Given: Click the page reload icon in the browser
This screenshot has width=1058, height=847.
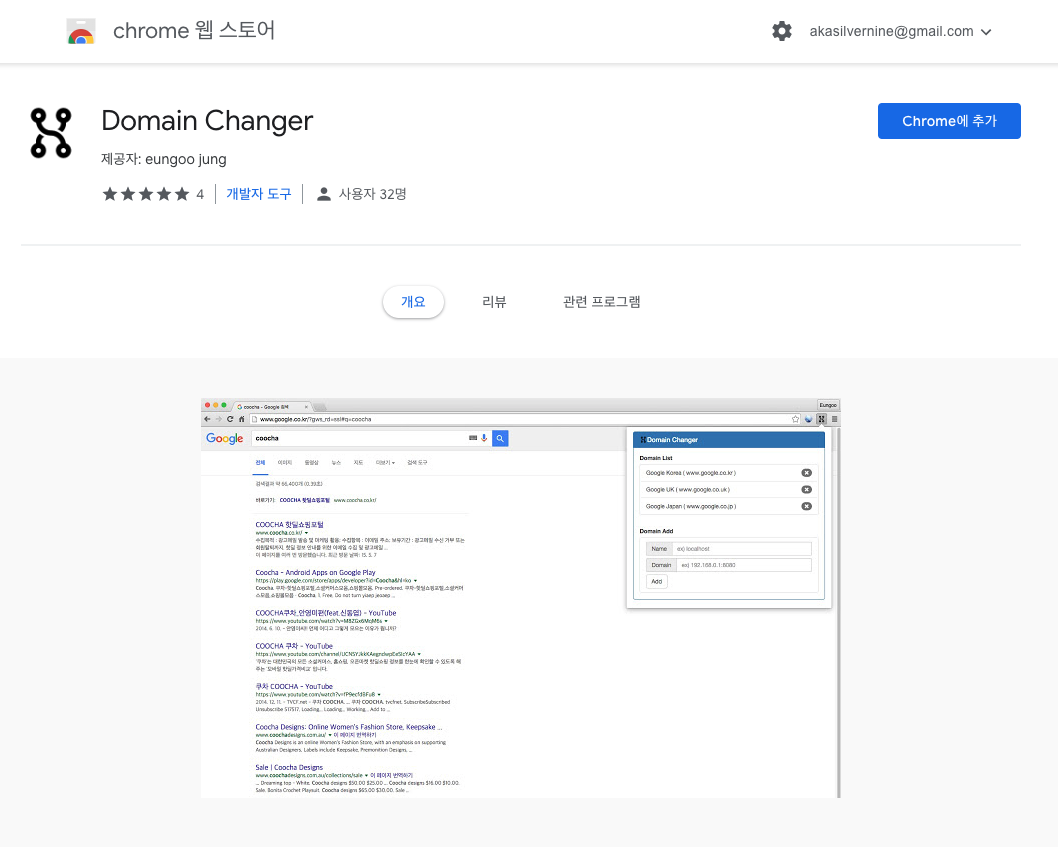Looking at the screenshot, I should (230, 419).
